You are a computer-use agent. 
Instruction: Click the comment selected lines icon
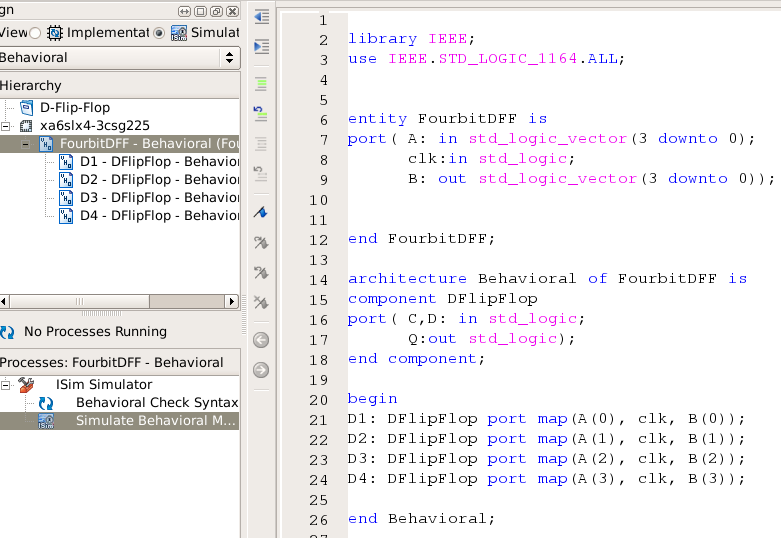261,84
